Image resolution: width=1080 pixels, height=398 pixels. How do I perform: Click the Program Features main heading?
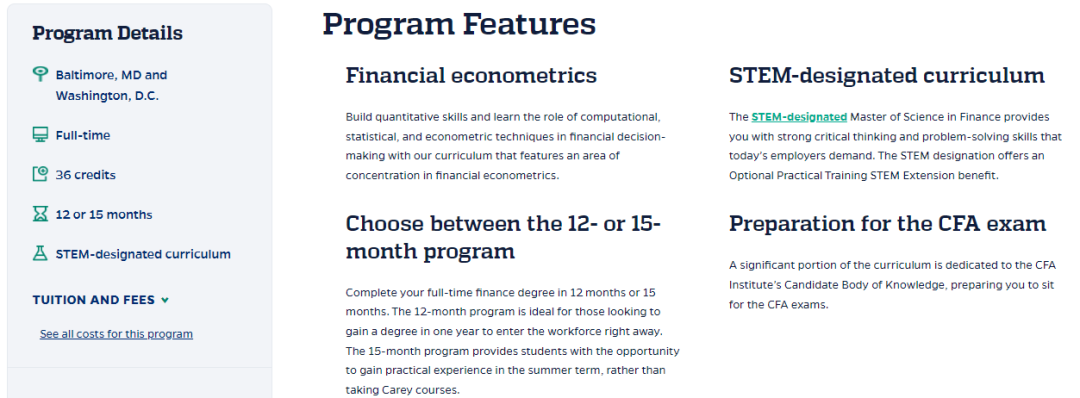(x=459, y=23)
